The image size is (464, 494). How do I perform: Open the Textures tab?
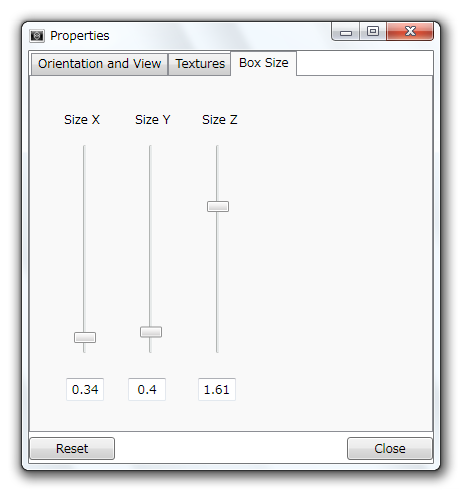(200, 64)
